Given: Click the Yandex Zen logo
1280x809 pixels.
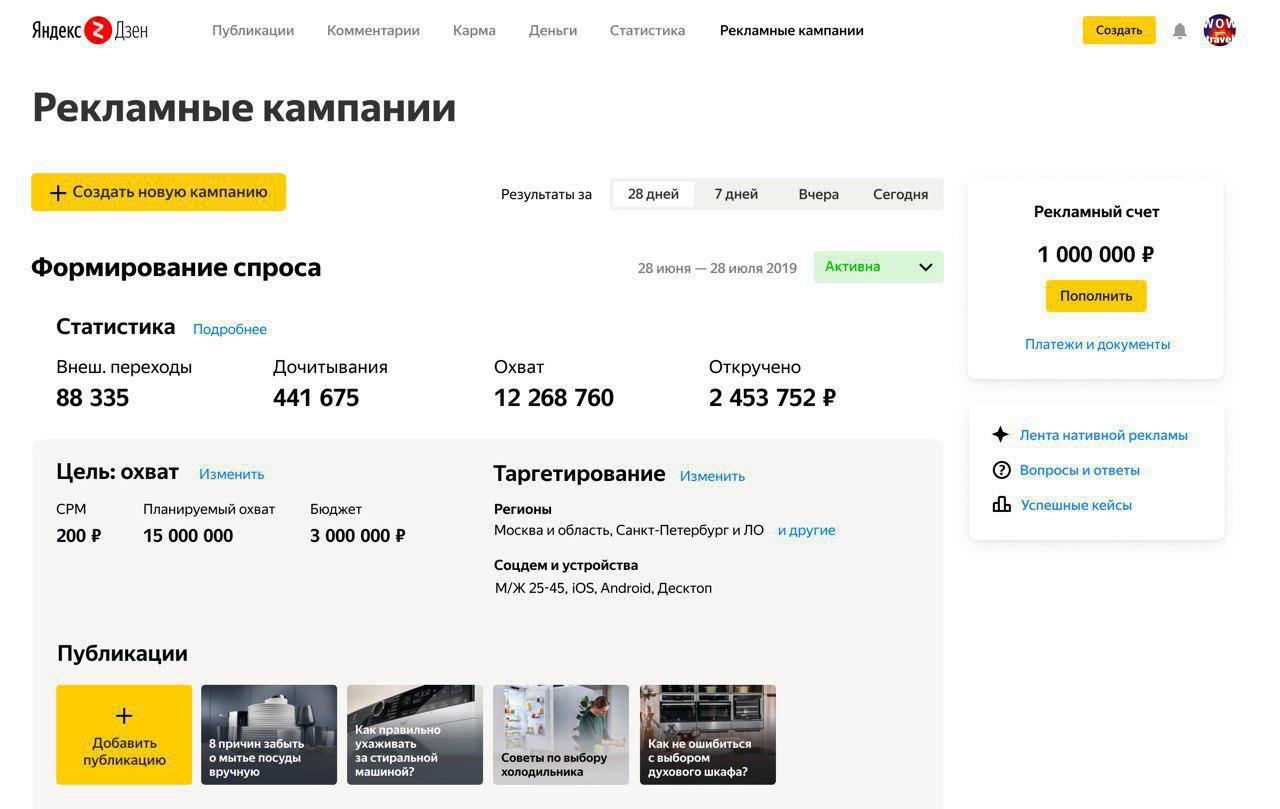Looking at the screenshot, I should 90,30.
